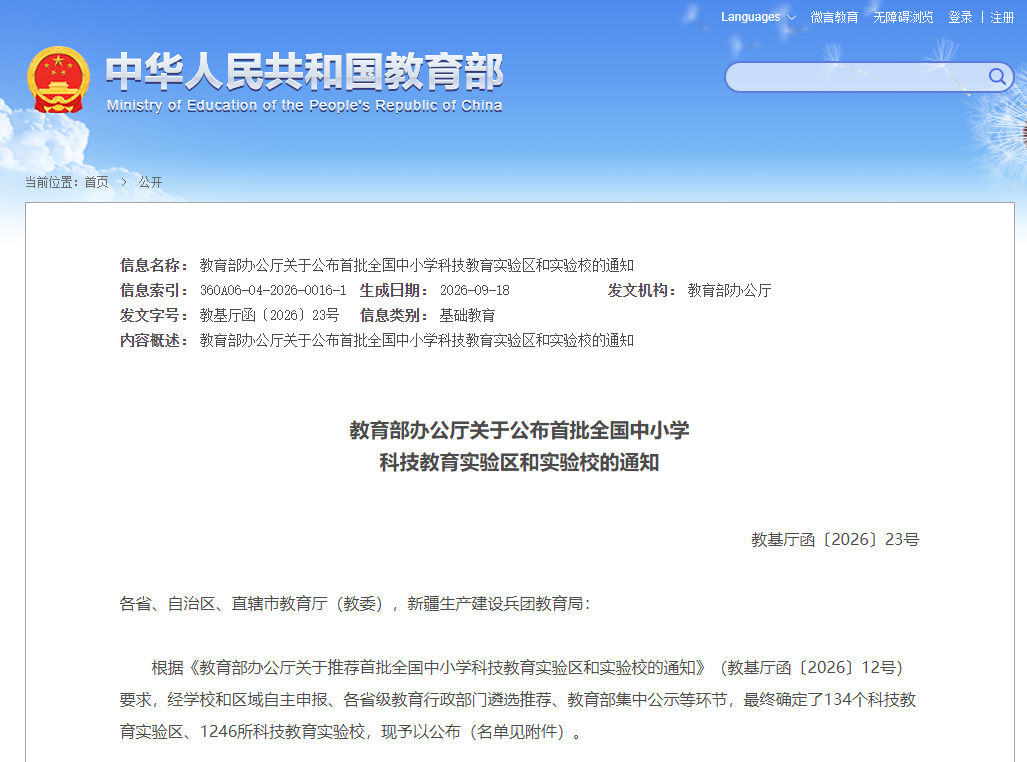1027x762 pixels.
Task: Select generation date 2026-09-18
Action: (x=474, y=290)
